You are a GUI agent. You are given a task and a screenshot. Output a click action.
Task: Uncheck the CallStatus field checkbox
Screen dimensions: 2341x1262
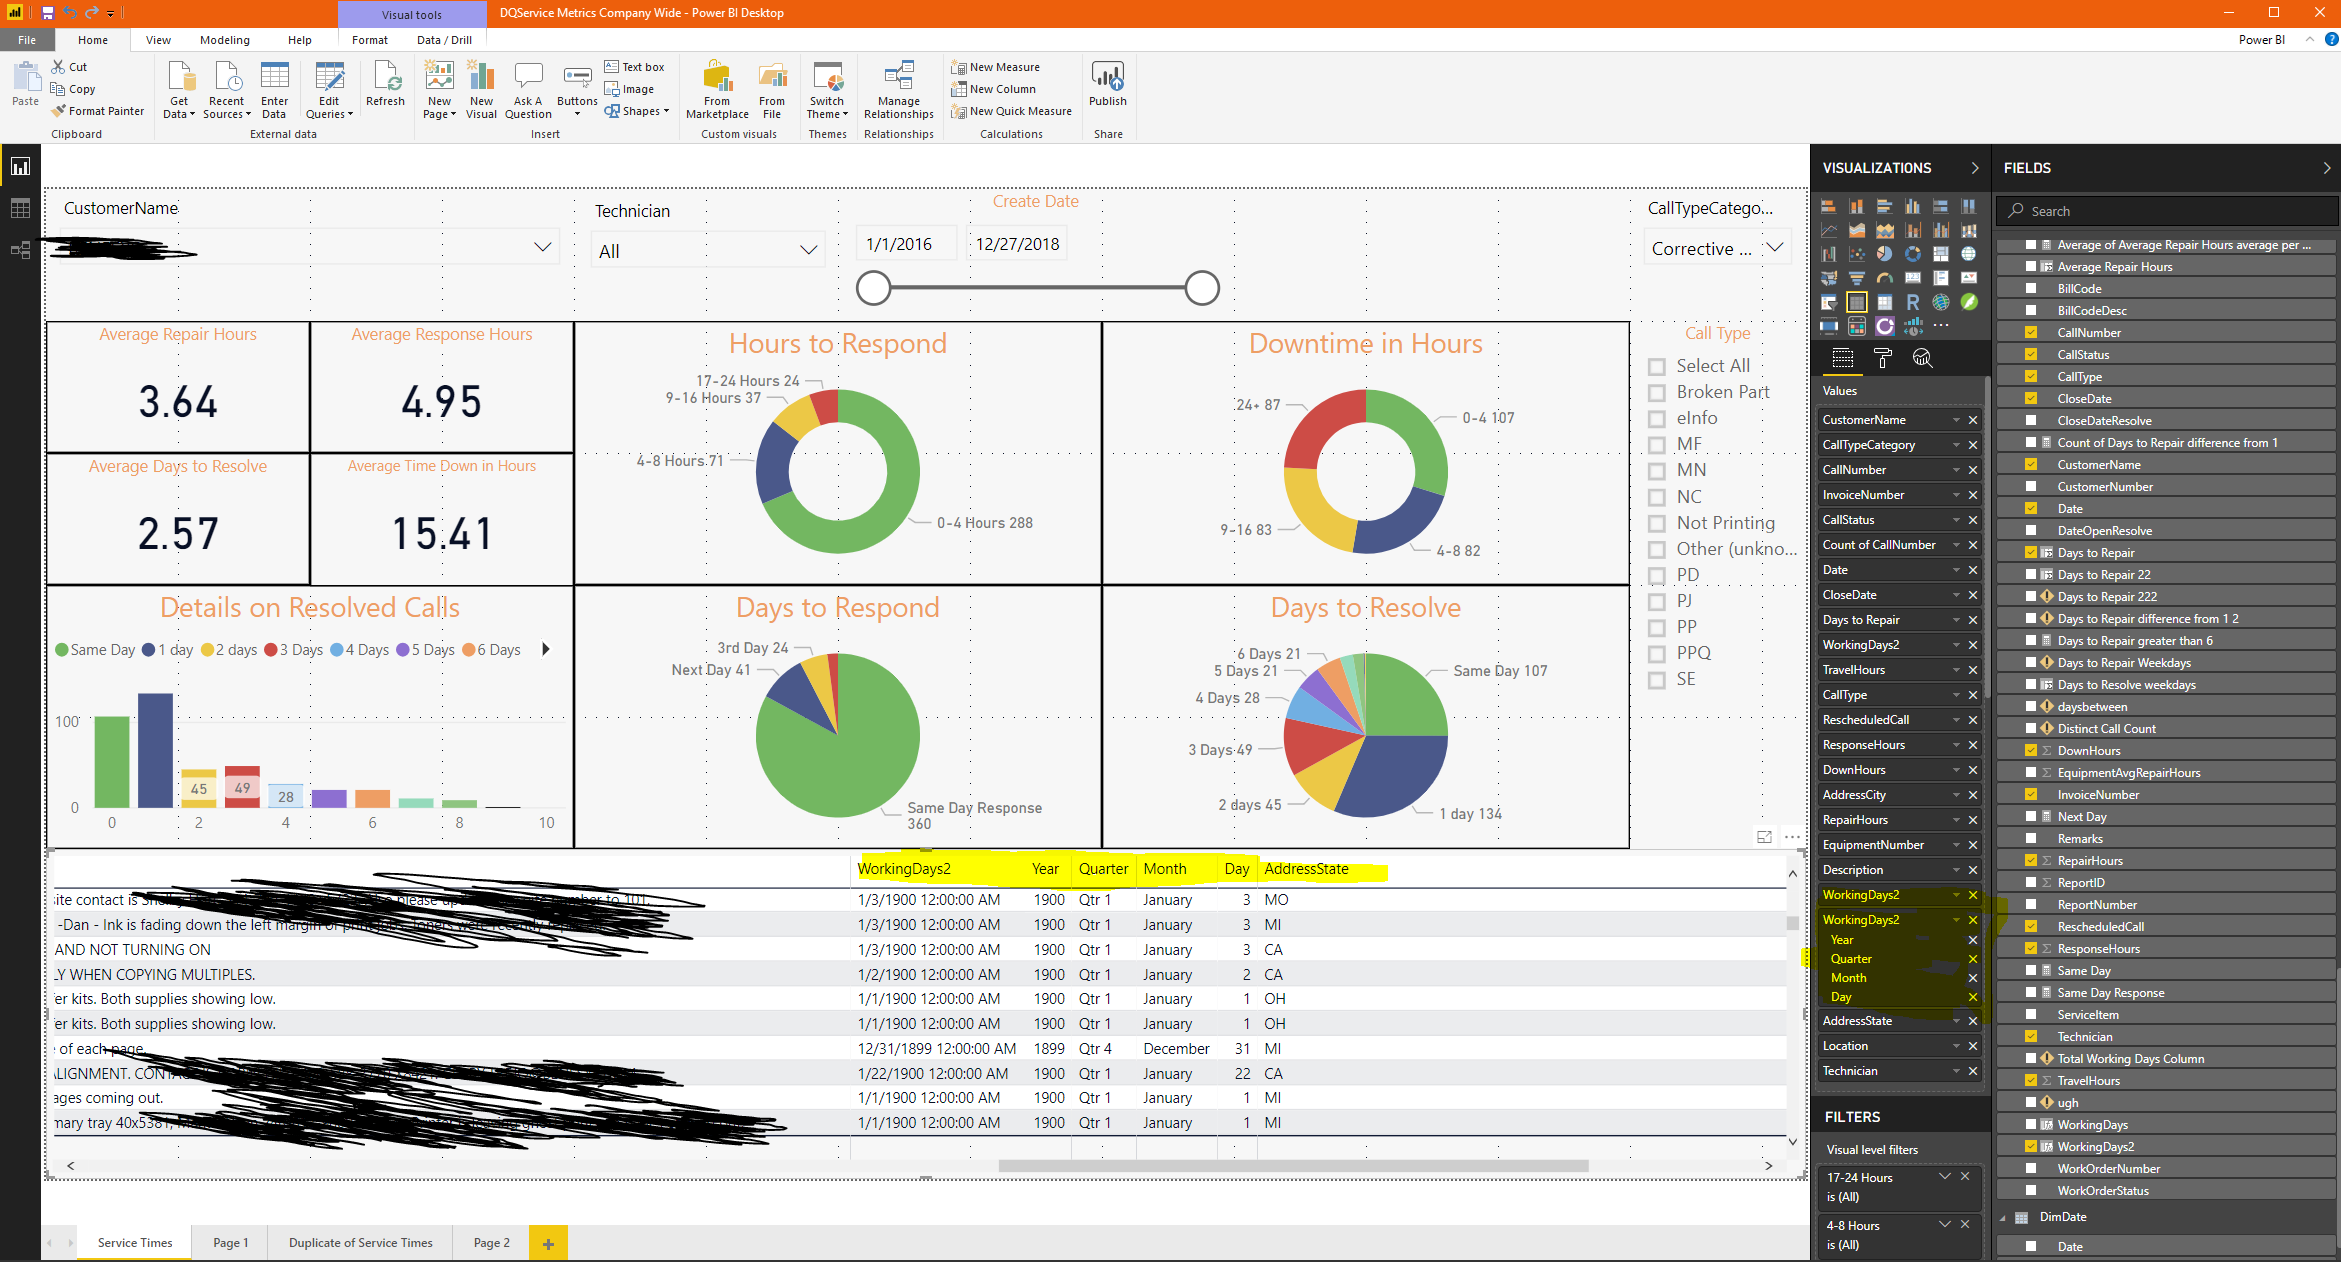coord(2031,354)
